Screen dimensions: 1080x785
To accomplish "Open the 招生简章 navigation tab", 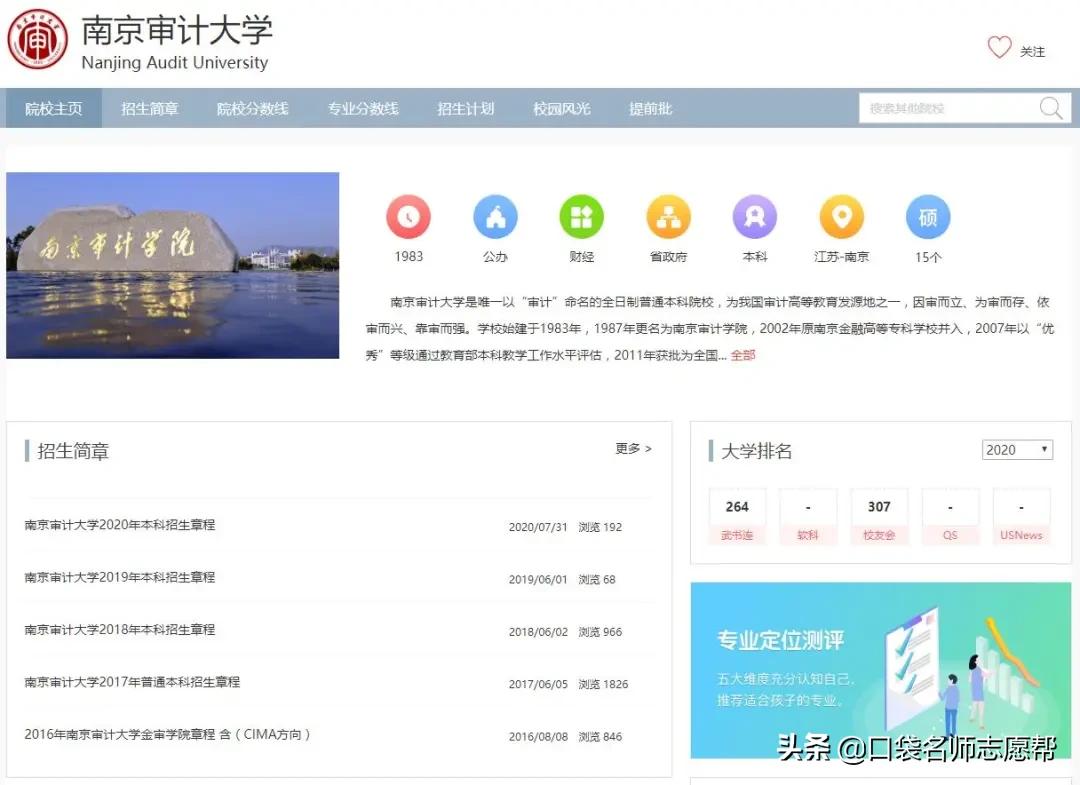I will point(149,108).
